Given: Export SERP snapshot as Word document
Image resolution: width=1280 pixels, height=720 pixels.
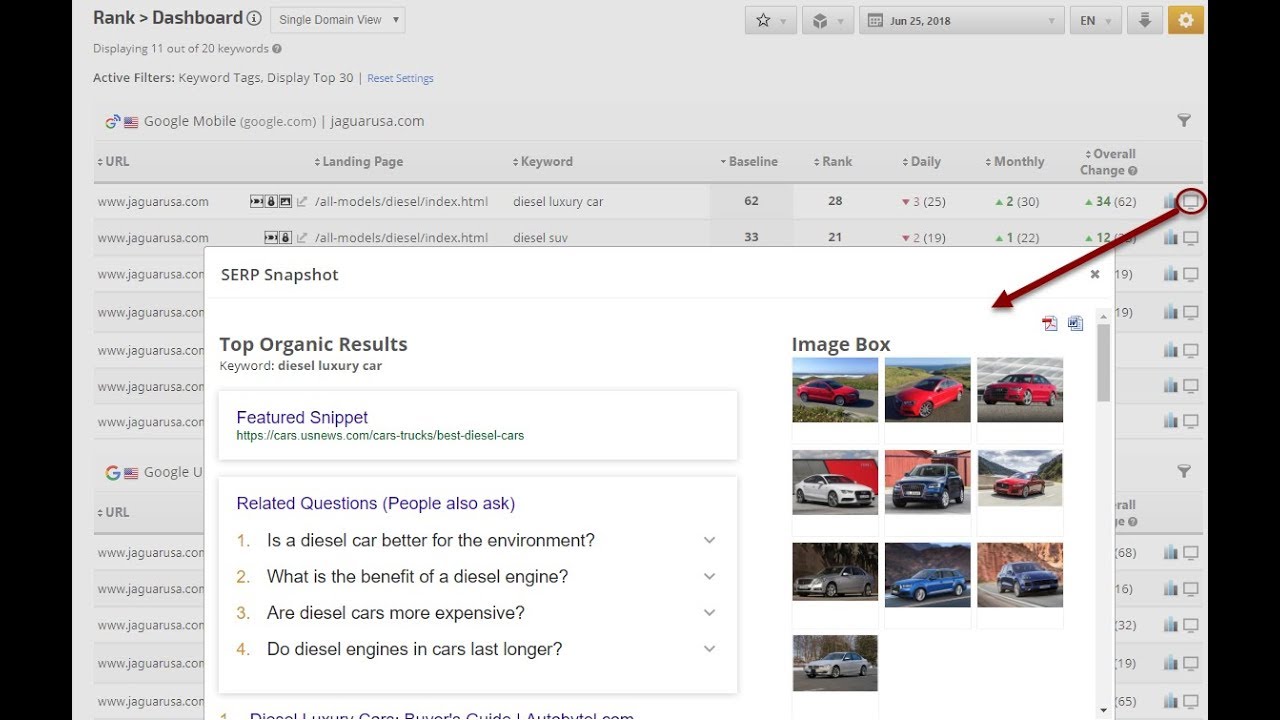Looking at the screenshot, I should (x=1076, y=323).
